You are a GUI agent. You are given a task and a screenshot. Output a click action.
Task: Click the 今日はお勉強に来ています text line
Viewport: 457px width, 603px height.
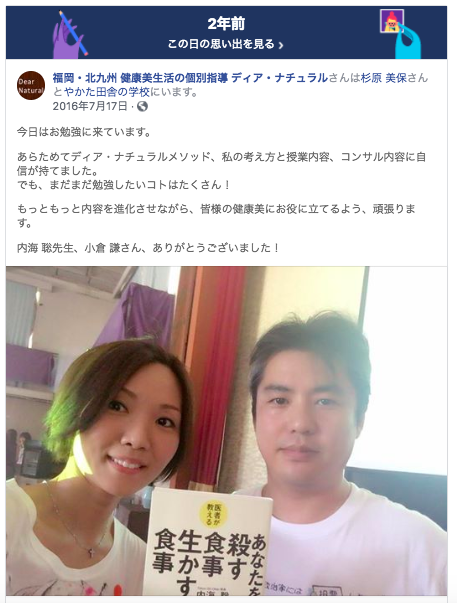pos(84,132)
